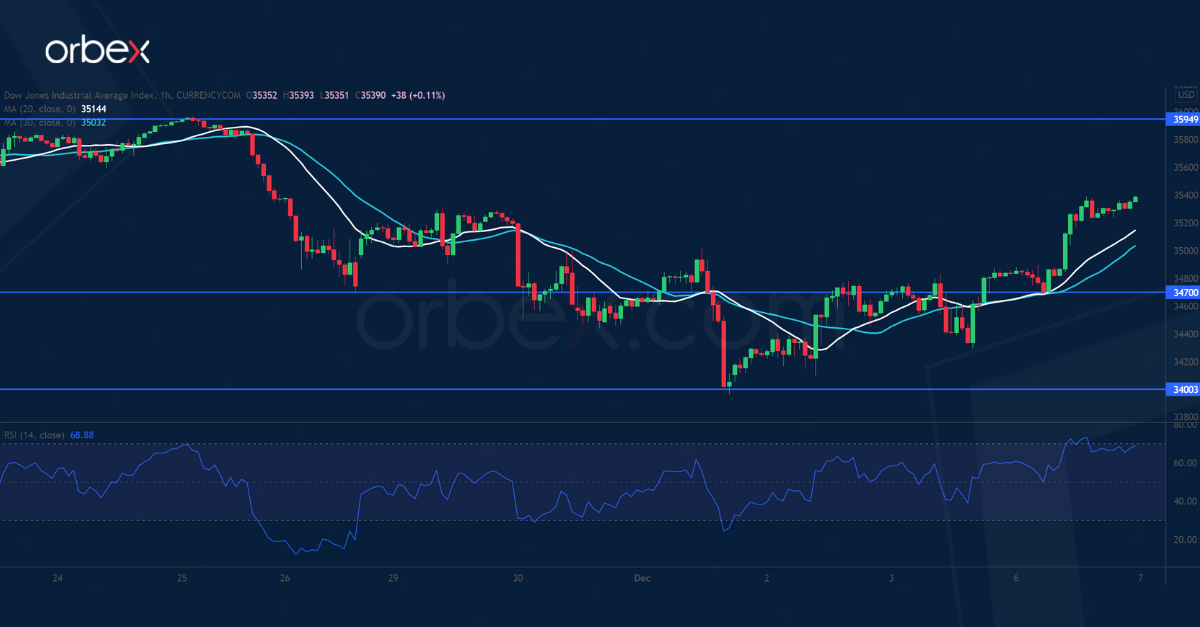
Task: Click the open value O35352
Action: [x=262, y=95]
